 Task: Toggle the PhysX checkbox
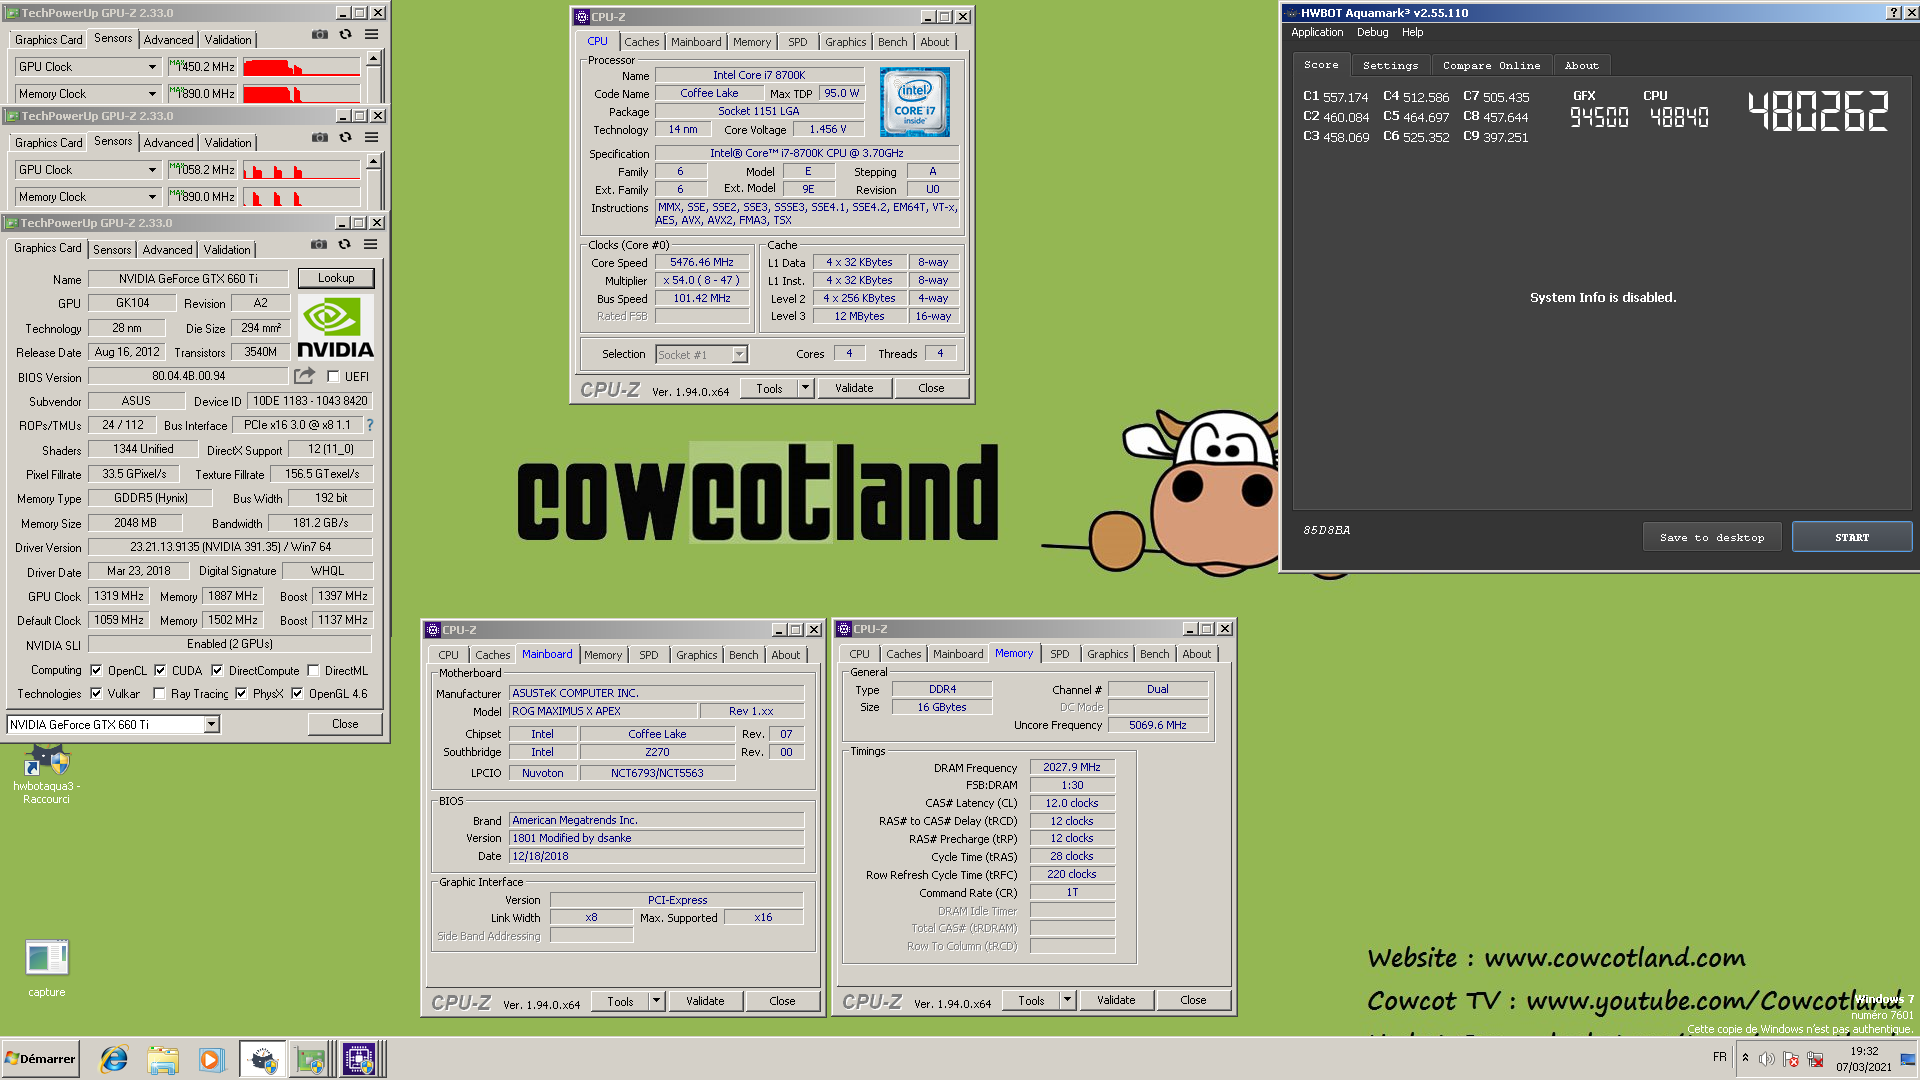(x=241, y=694)
